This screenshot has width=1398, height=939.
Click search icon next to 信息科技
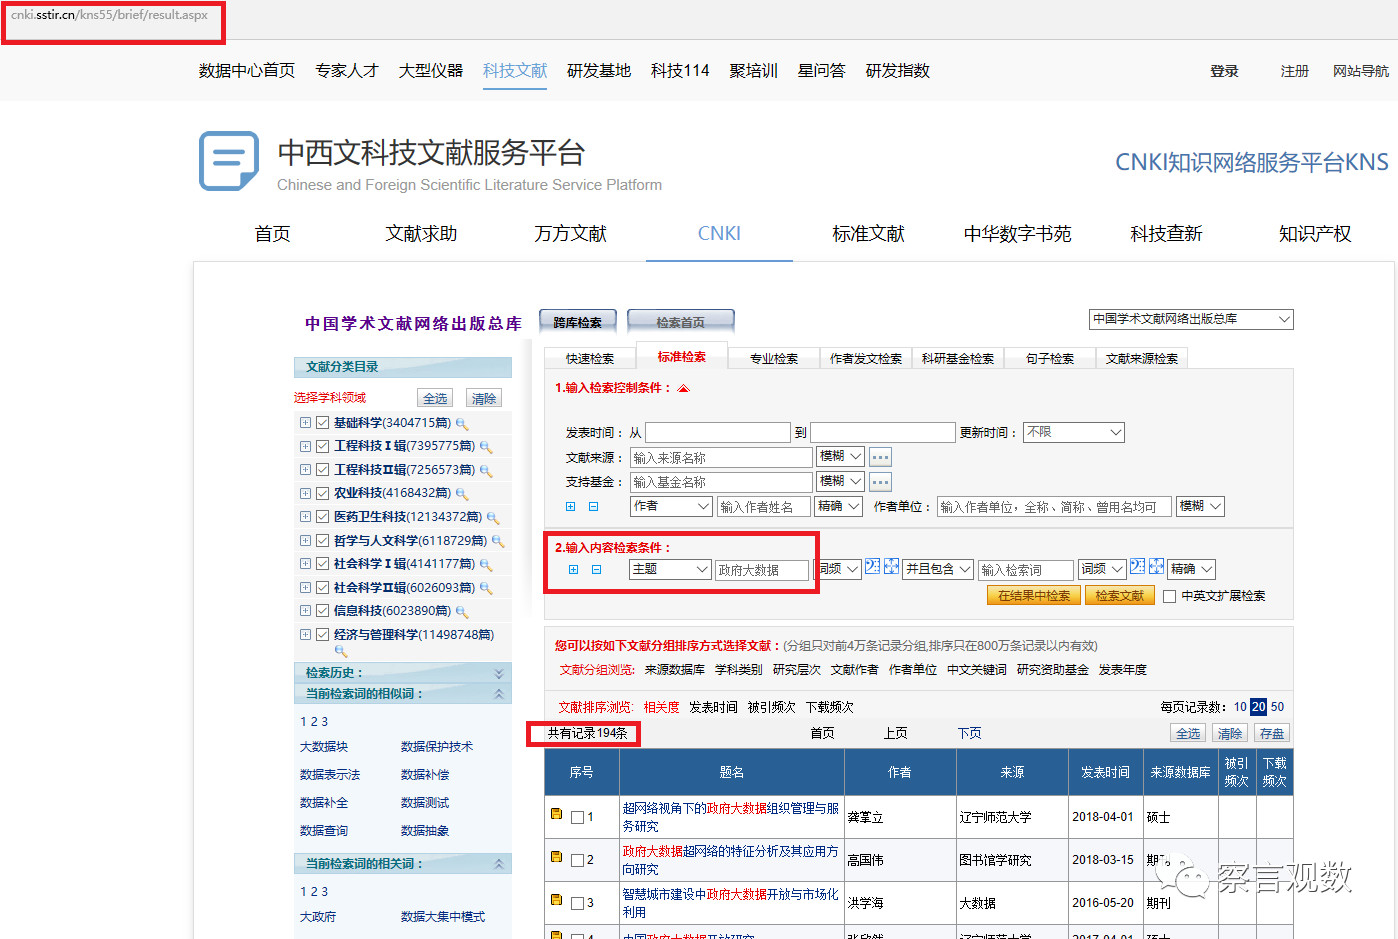point(462,611)
